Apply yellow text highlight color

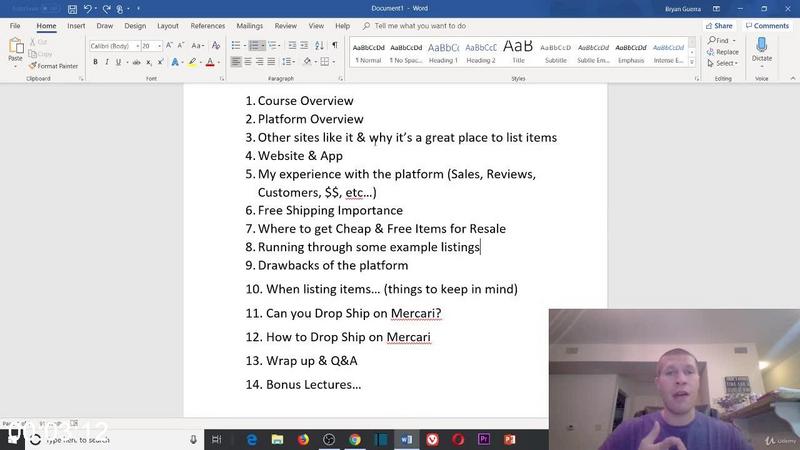[x=192, y=62]
